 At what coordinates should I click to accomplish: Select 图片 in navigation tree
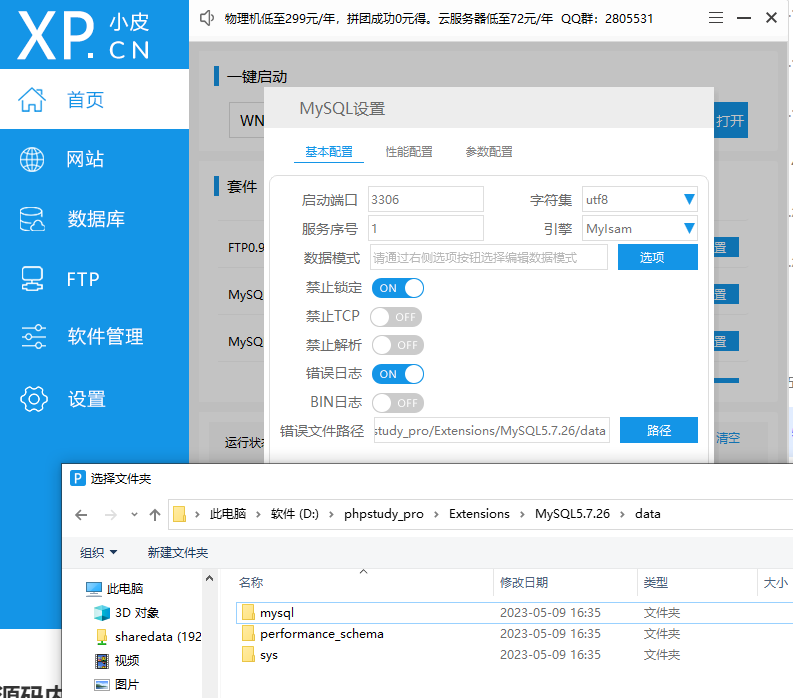[117, 684]
